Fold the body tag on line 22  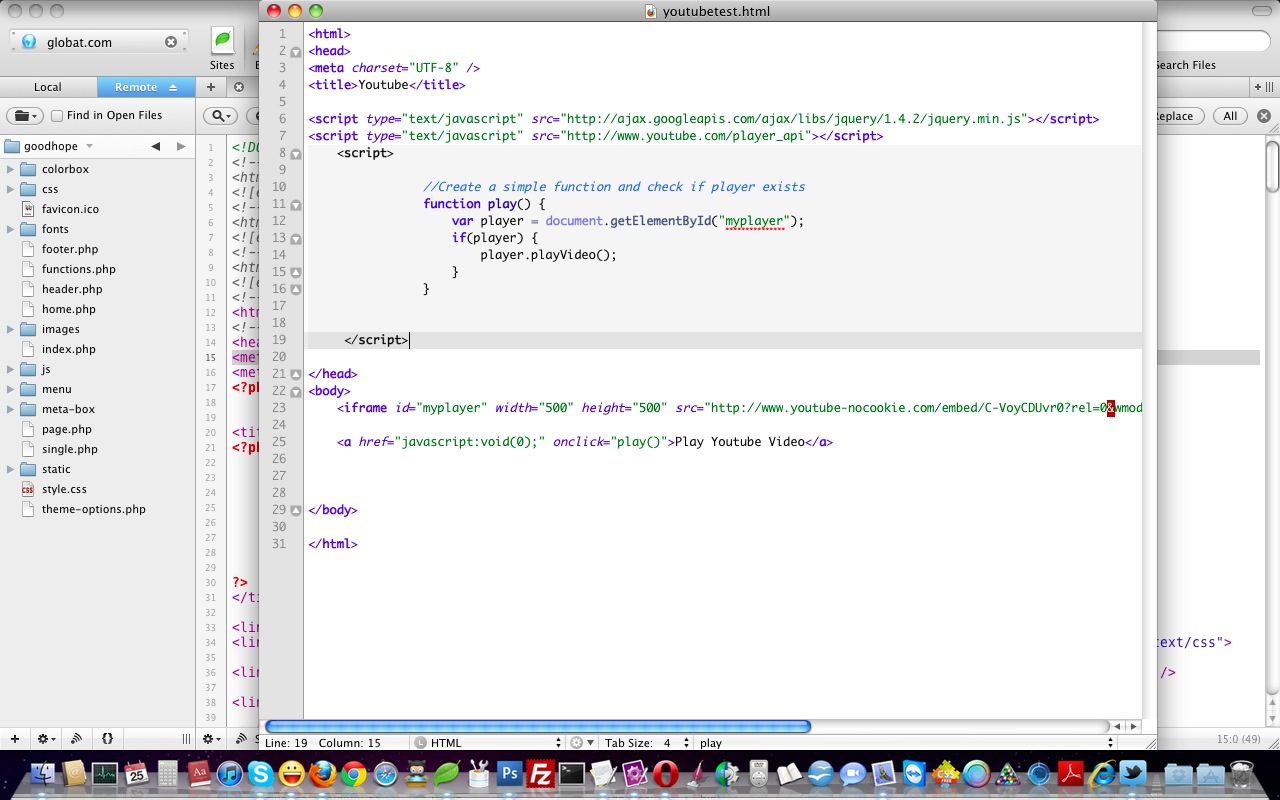coord(296,391)
